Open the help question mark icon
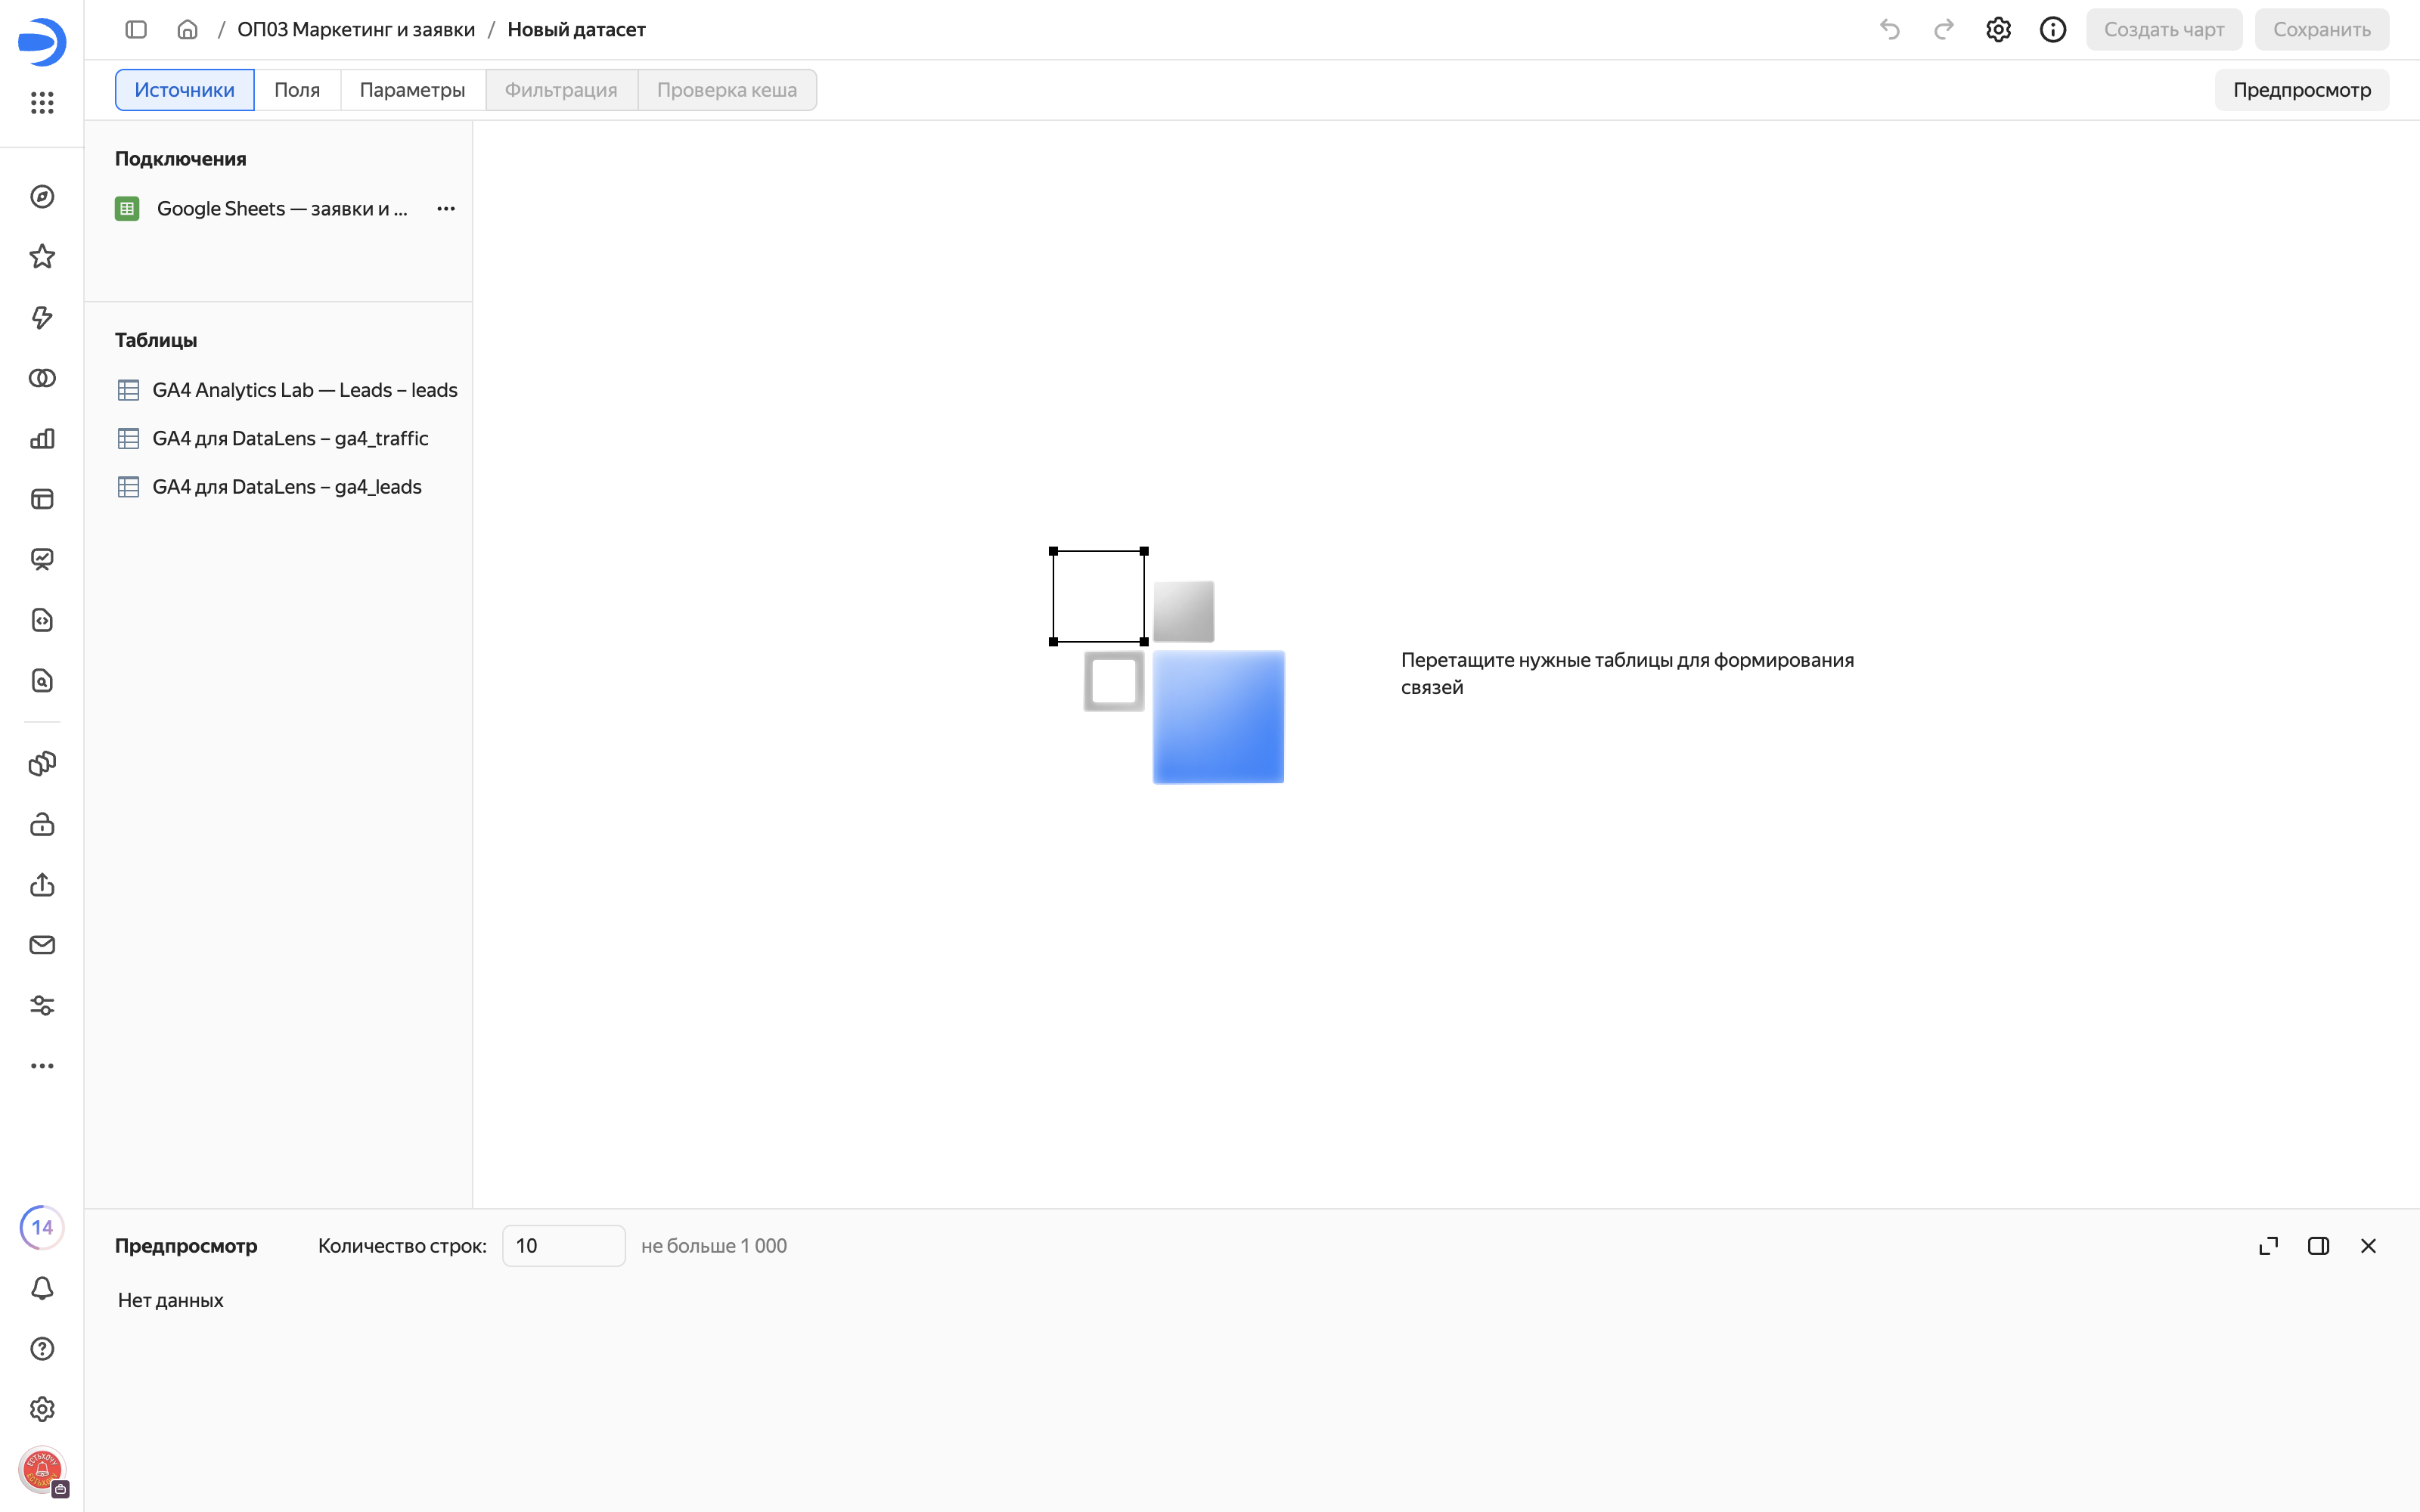 point(42,1349)
